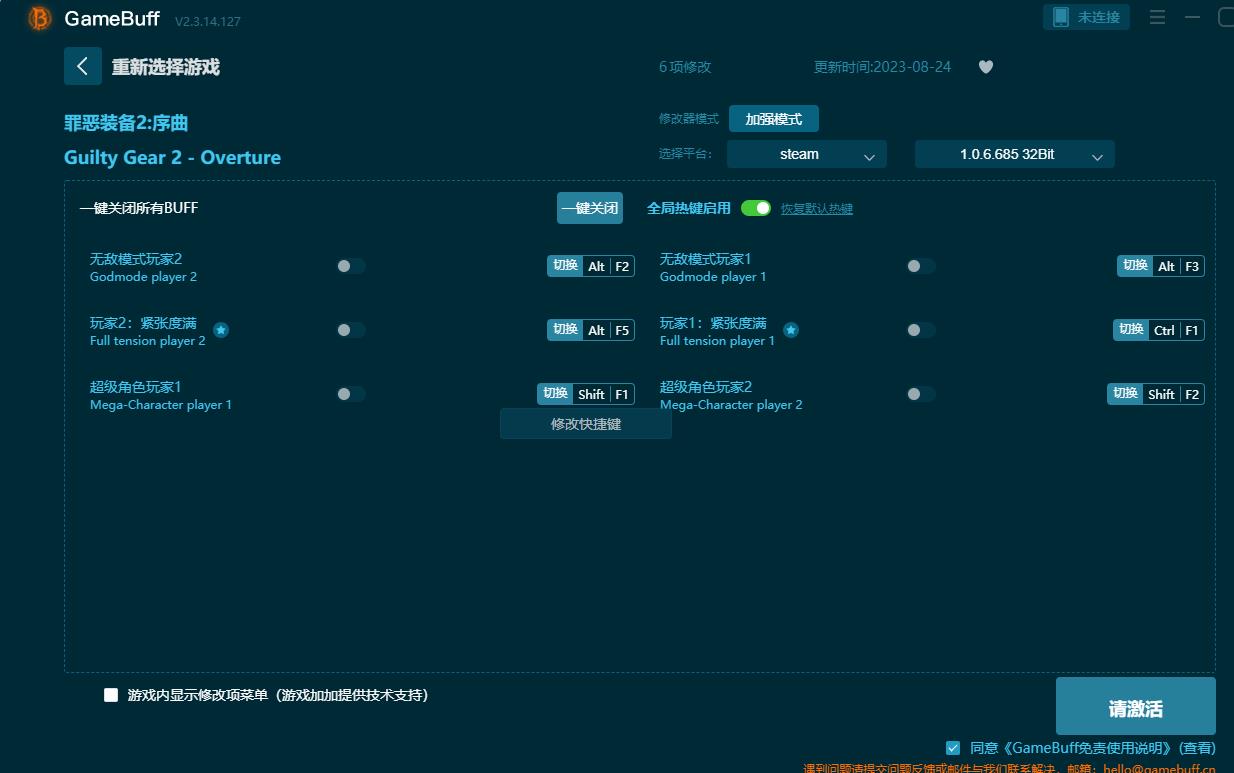Screen dimensions: 1234x773
Task: Disable the global hotkey toggle
Action: (756, 208)
